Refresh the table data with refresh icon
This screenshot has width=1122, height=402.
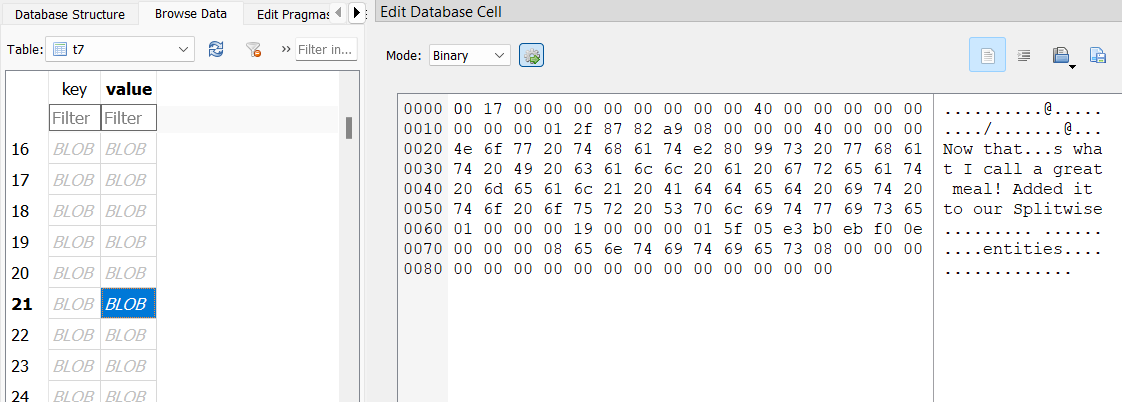[215, 49]
